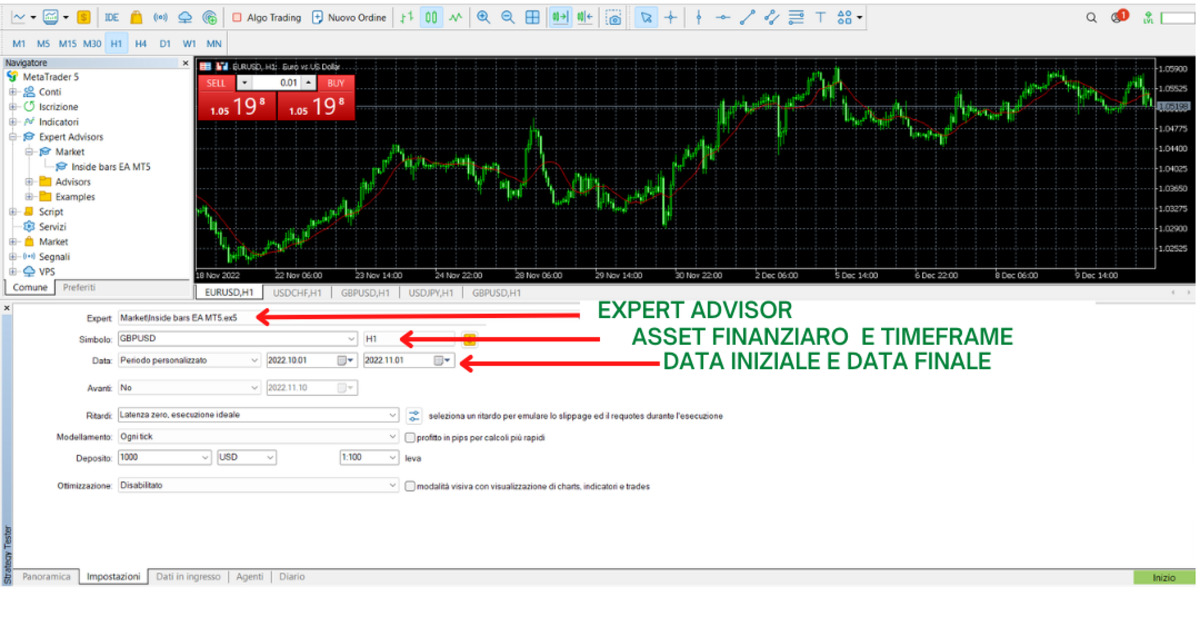Switch chart to candlestick display

pos(432,17)
